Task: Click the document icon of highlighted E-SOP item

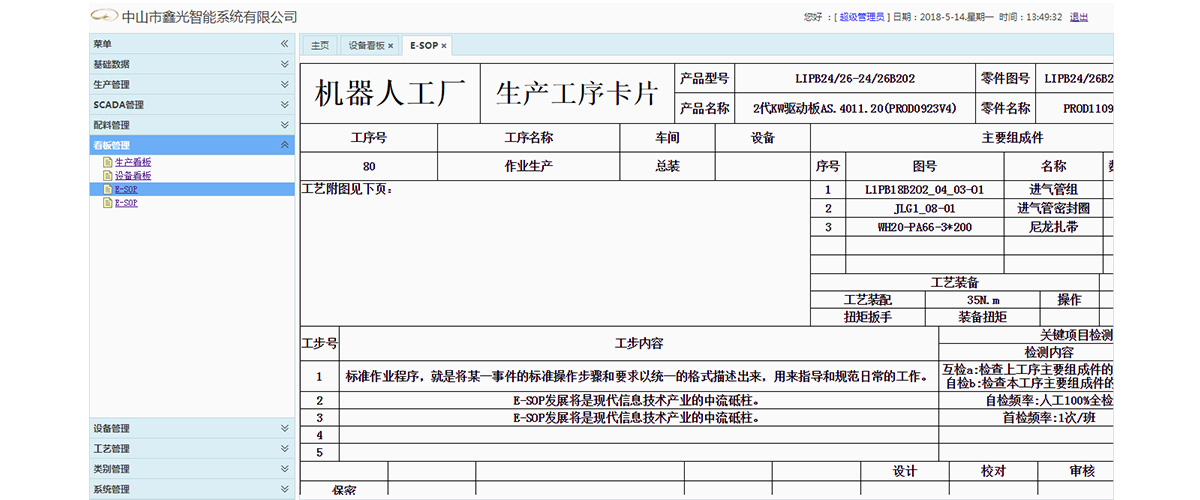Action: click(x=108, y=189)
